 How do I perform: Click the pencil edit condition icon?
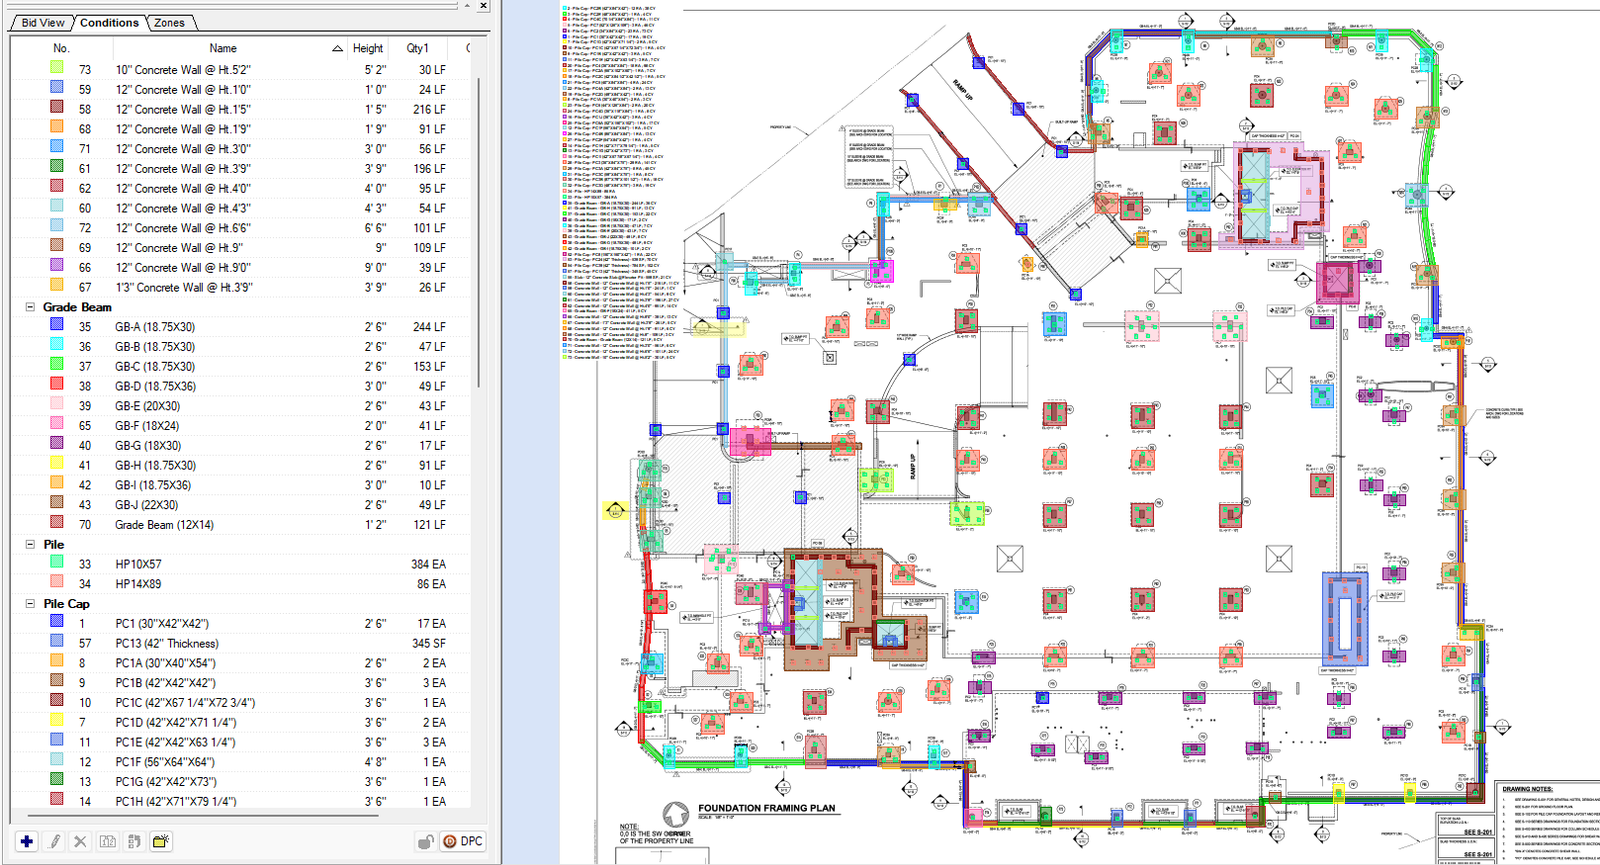click(55, 842)
